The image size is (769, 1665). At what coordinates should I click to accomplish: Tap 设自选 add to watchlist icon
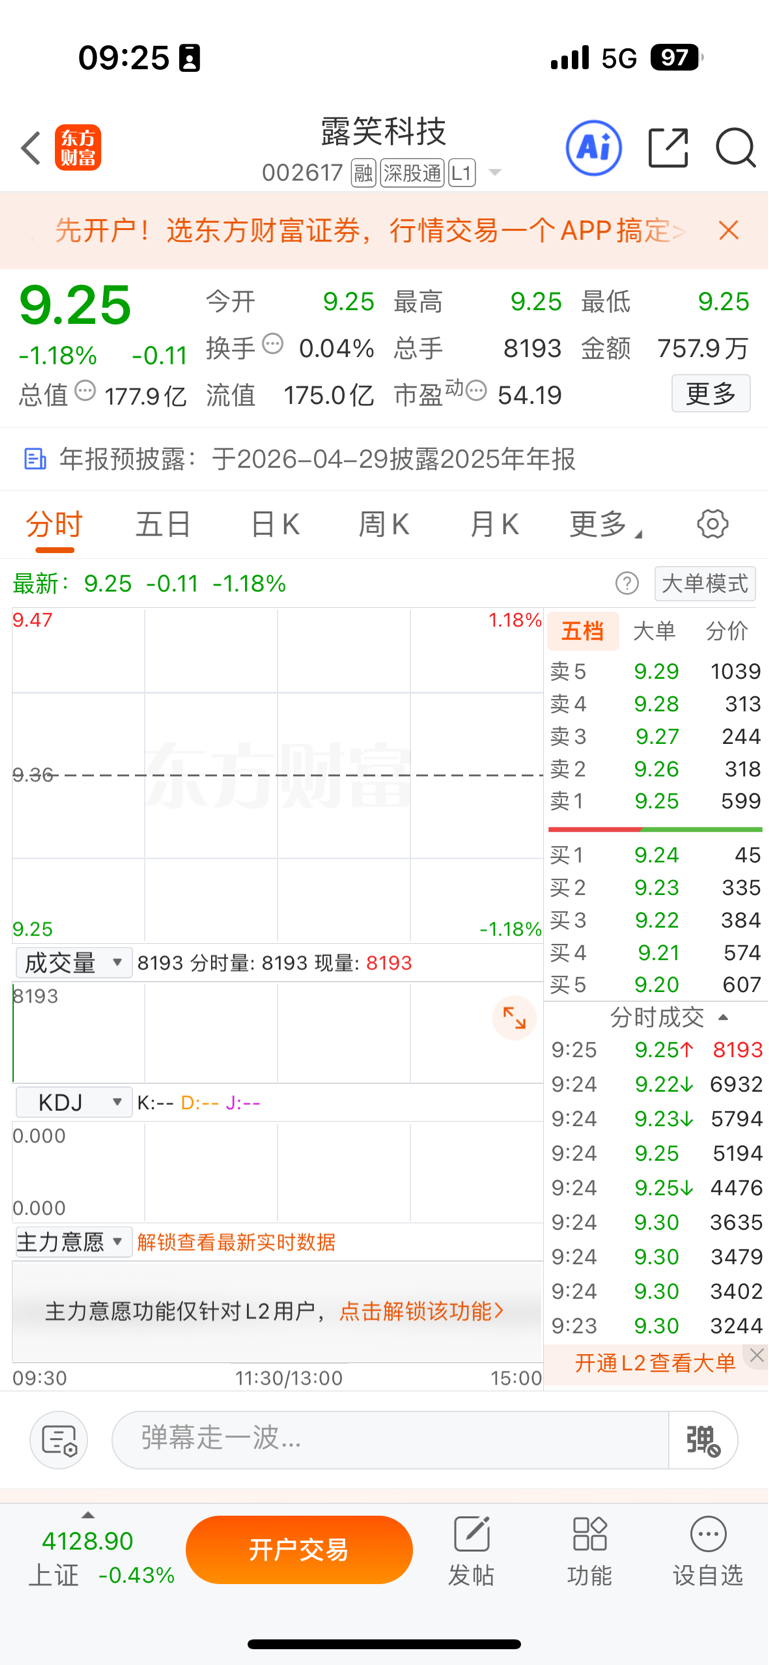pos(708,1552)
